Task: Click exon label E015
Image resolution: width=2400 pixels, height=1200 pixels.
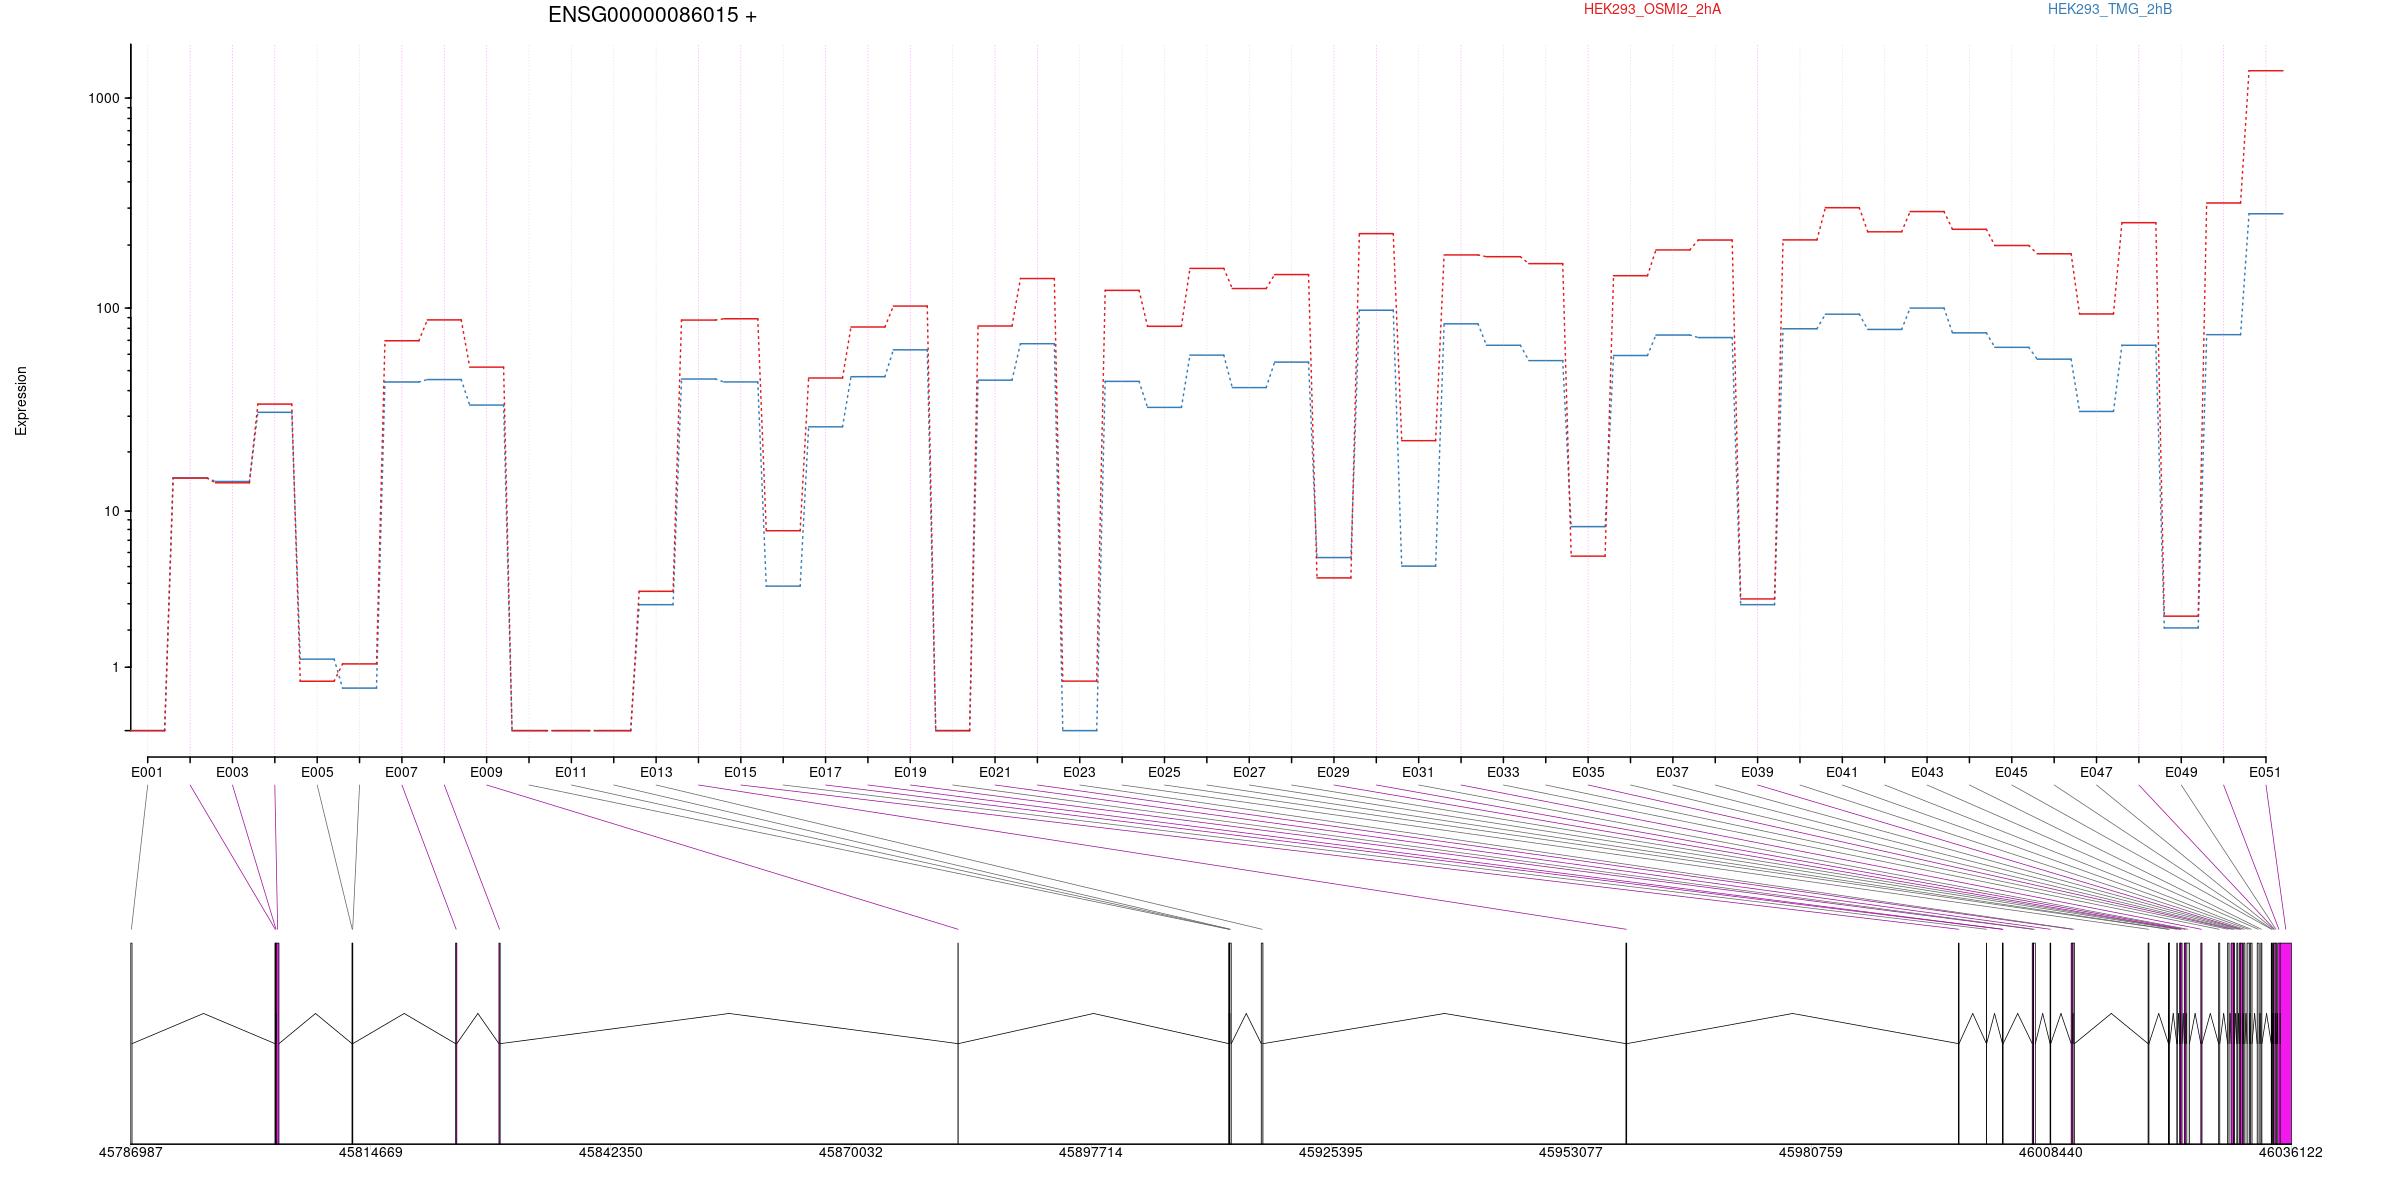Action: coord(740,772)
